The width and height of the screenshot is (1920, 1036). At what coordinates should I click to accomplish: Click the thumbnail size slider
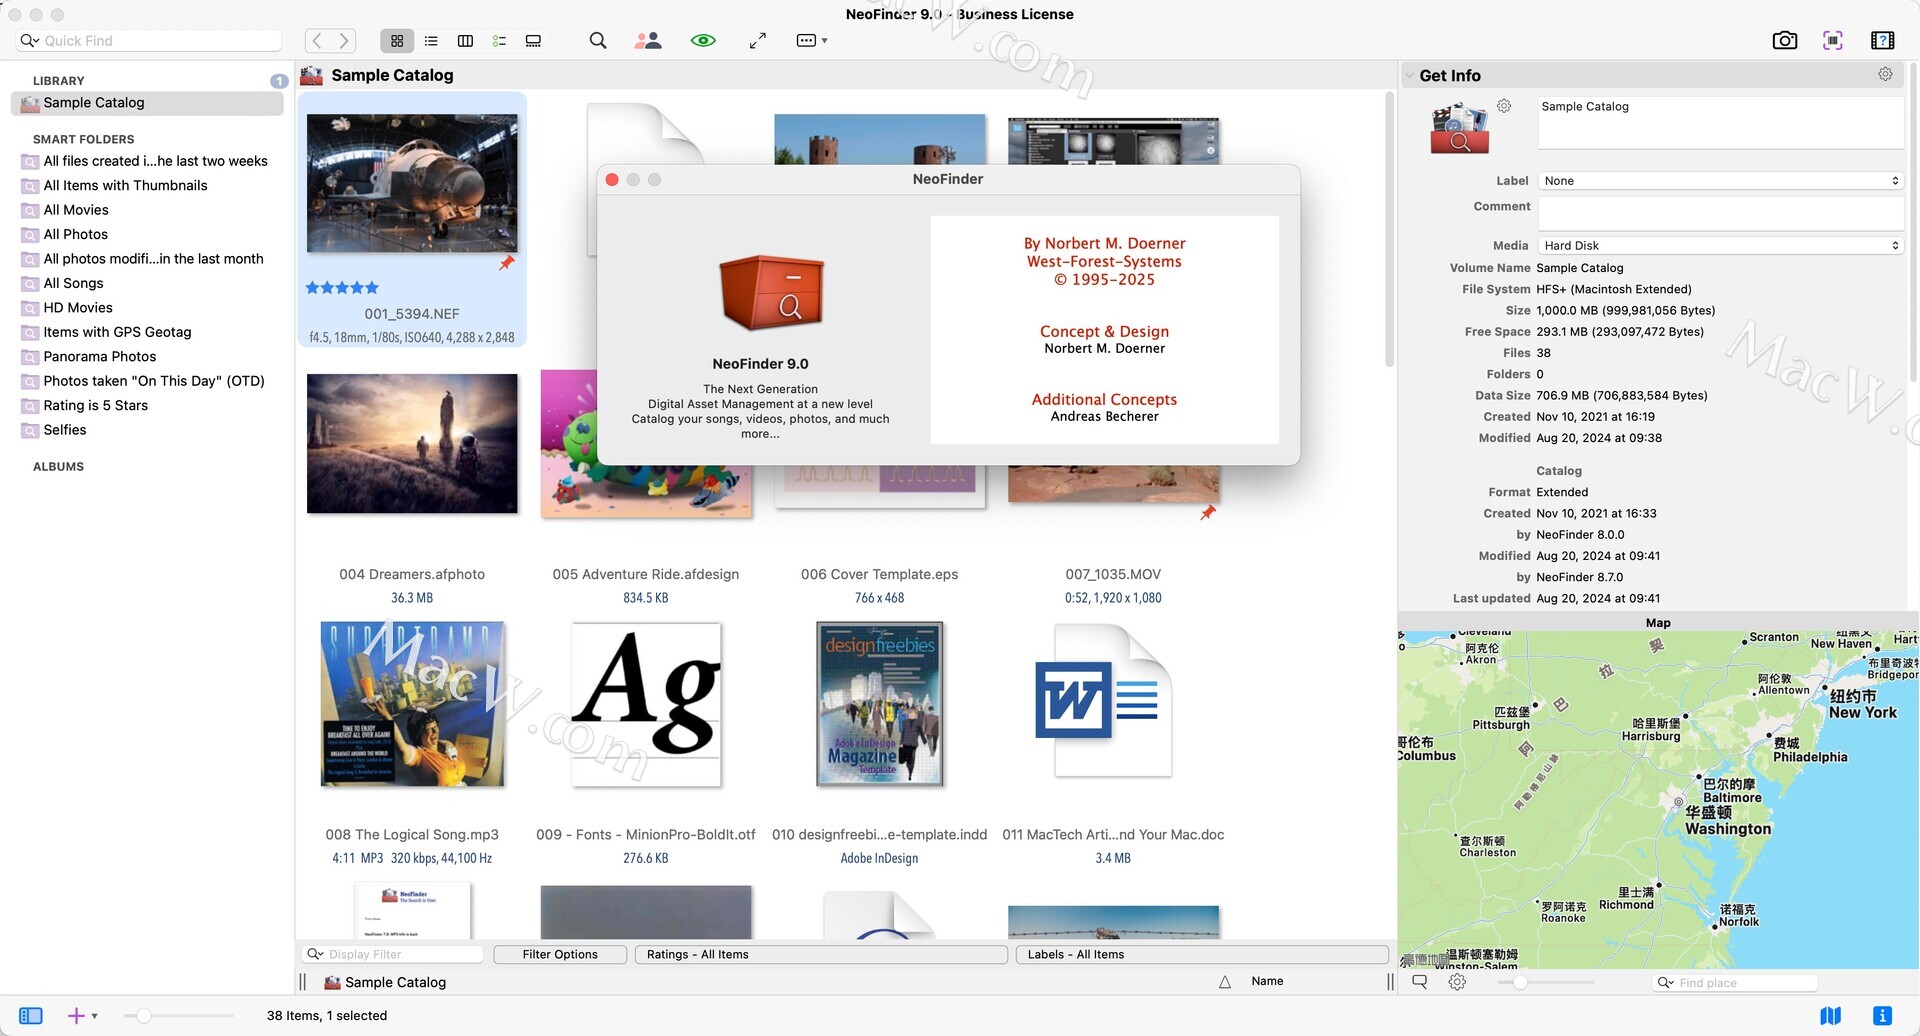click(x=144, y=1016)
